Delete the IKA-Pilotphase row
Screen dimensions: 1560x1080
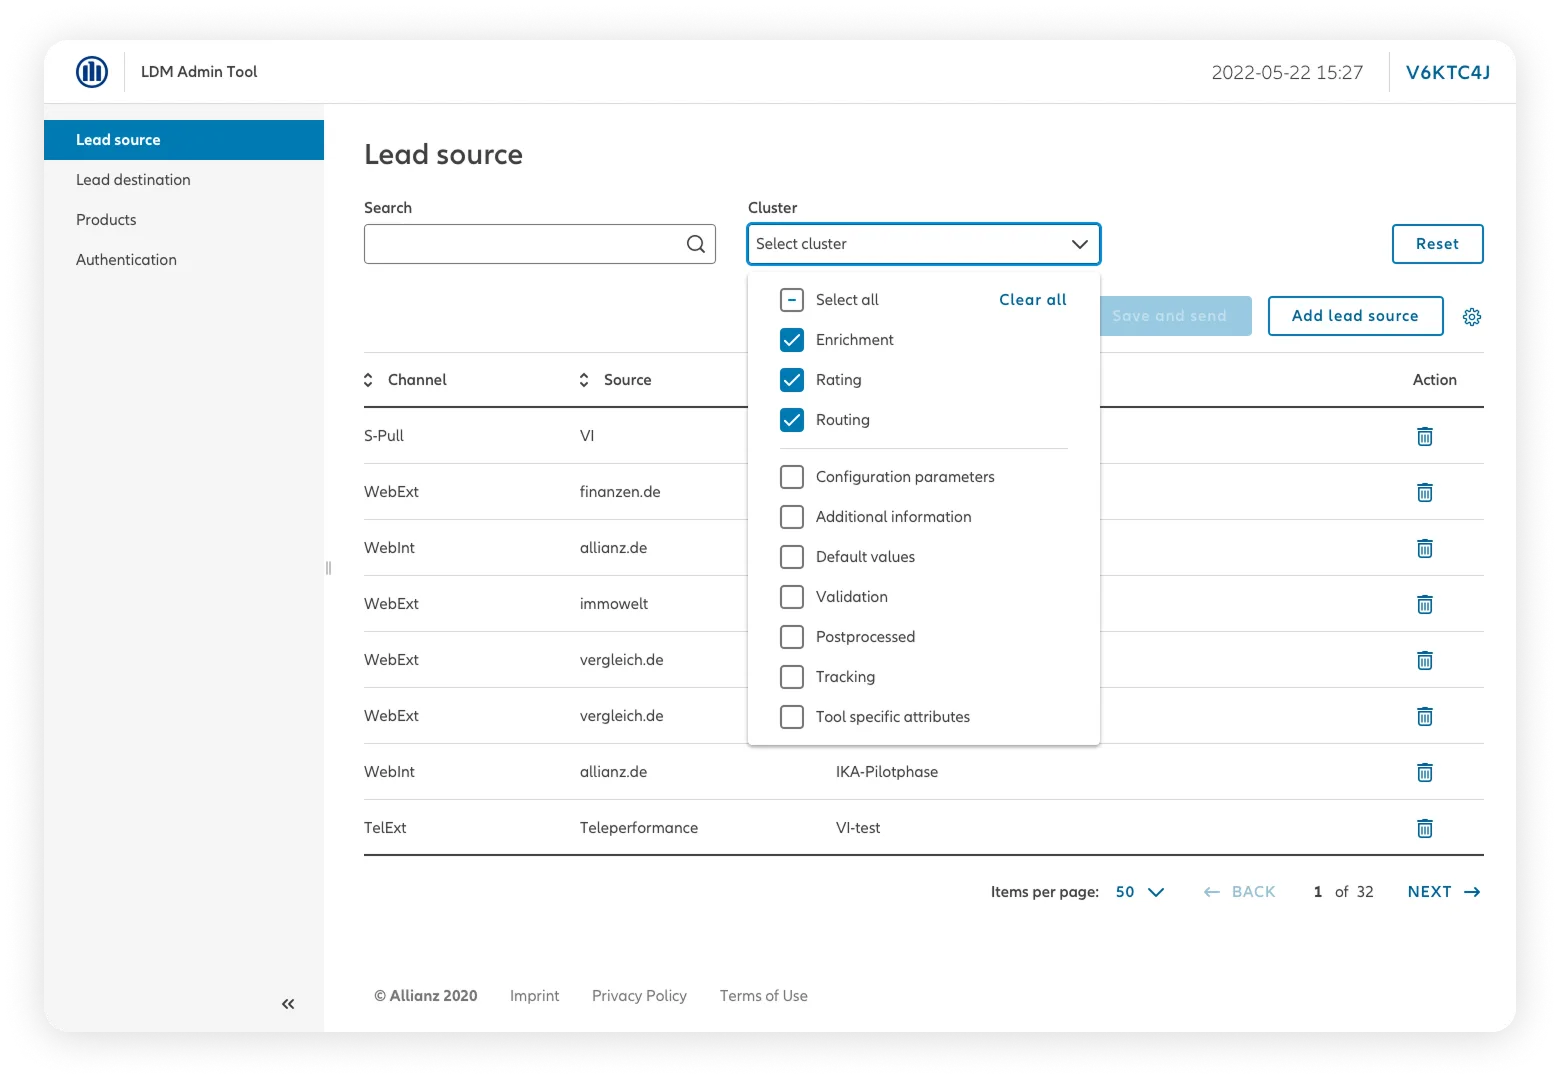(1425, 772)
